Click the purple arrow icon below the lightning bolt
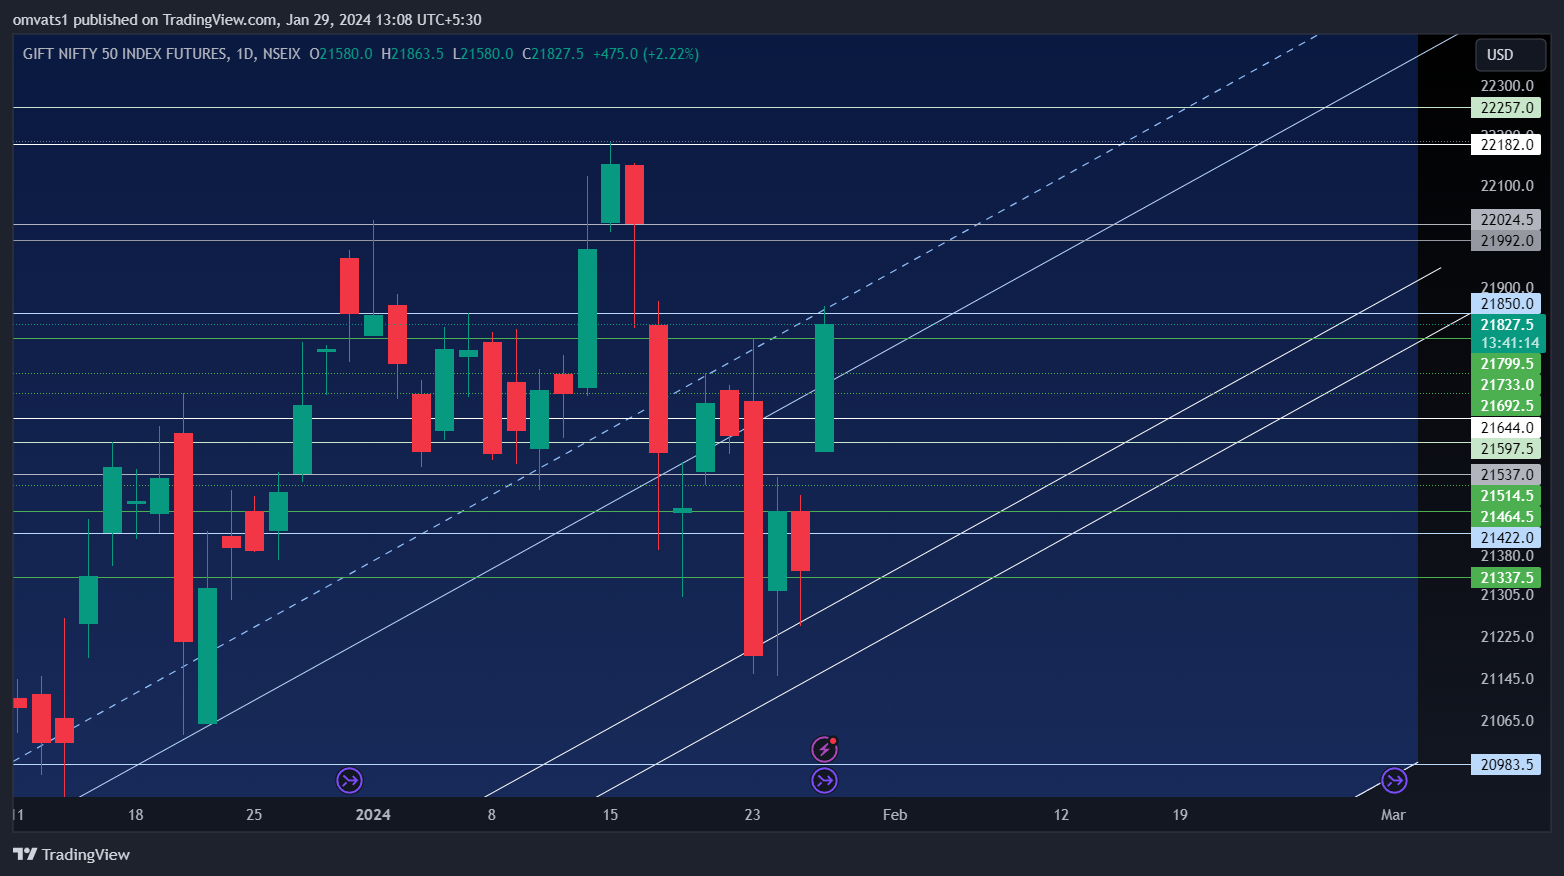 pos(824,781)
